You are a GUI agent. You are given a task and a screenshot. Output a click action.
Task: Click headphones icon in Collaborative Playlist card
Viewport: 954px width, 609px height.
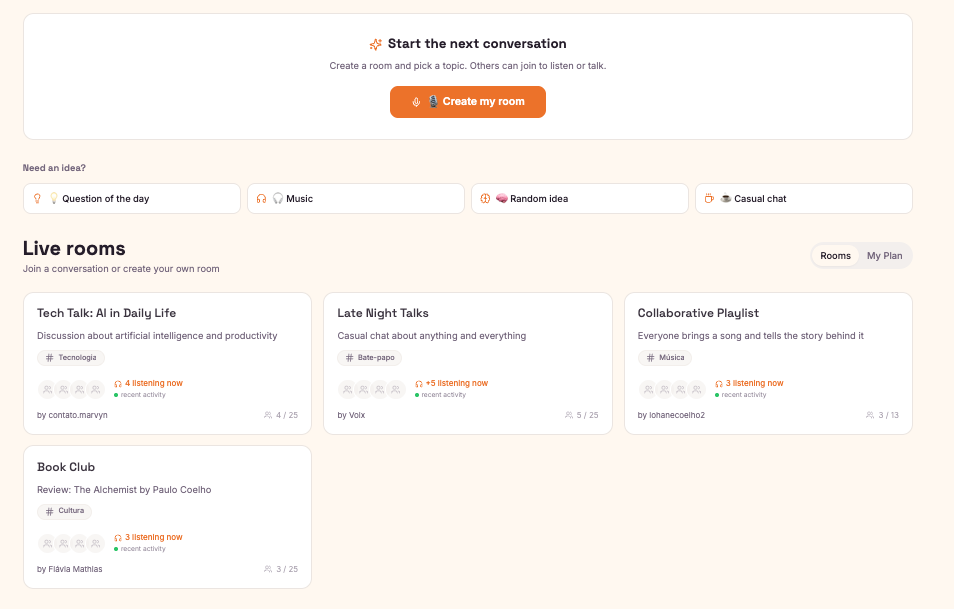(x=719, y=384)
